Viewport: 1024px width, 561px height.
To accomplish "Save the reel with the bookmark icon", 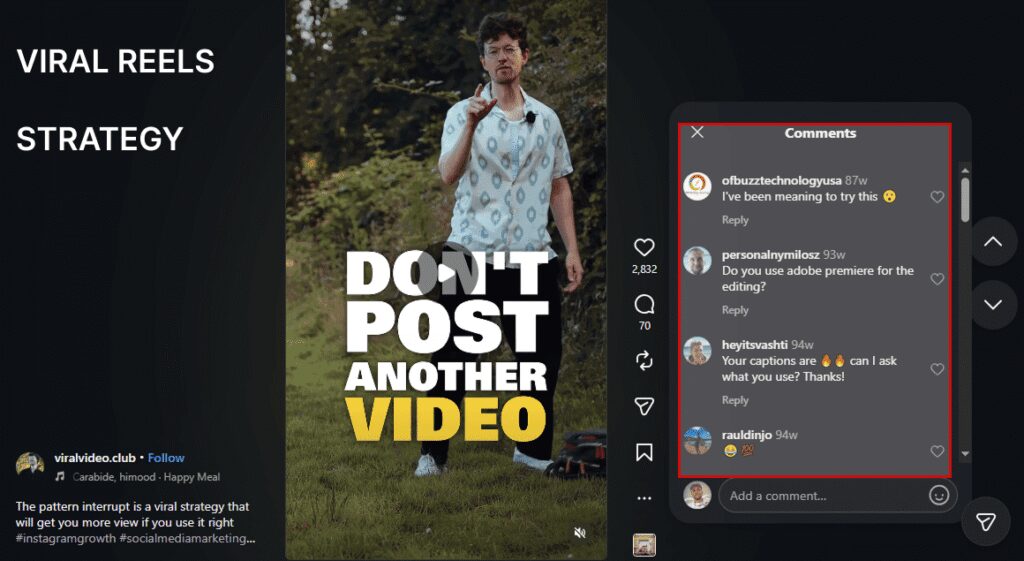I will pos(644,452).
